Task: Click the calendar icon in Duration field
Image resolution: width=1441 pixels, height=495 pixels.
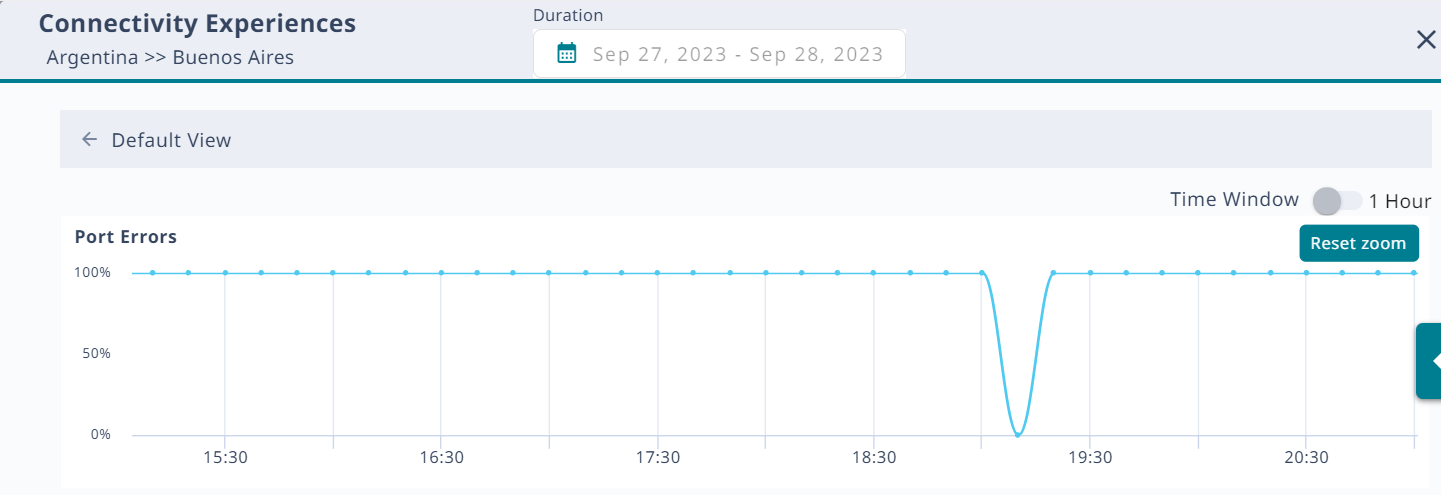Action: 567,54
